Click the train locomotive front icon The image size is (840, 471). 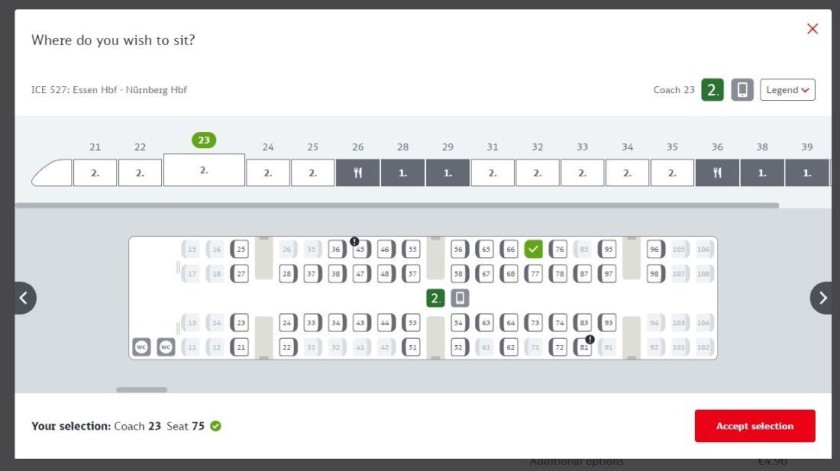click(x=51, y=173)
